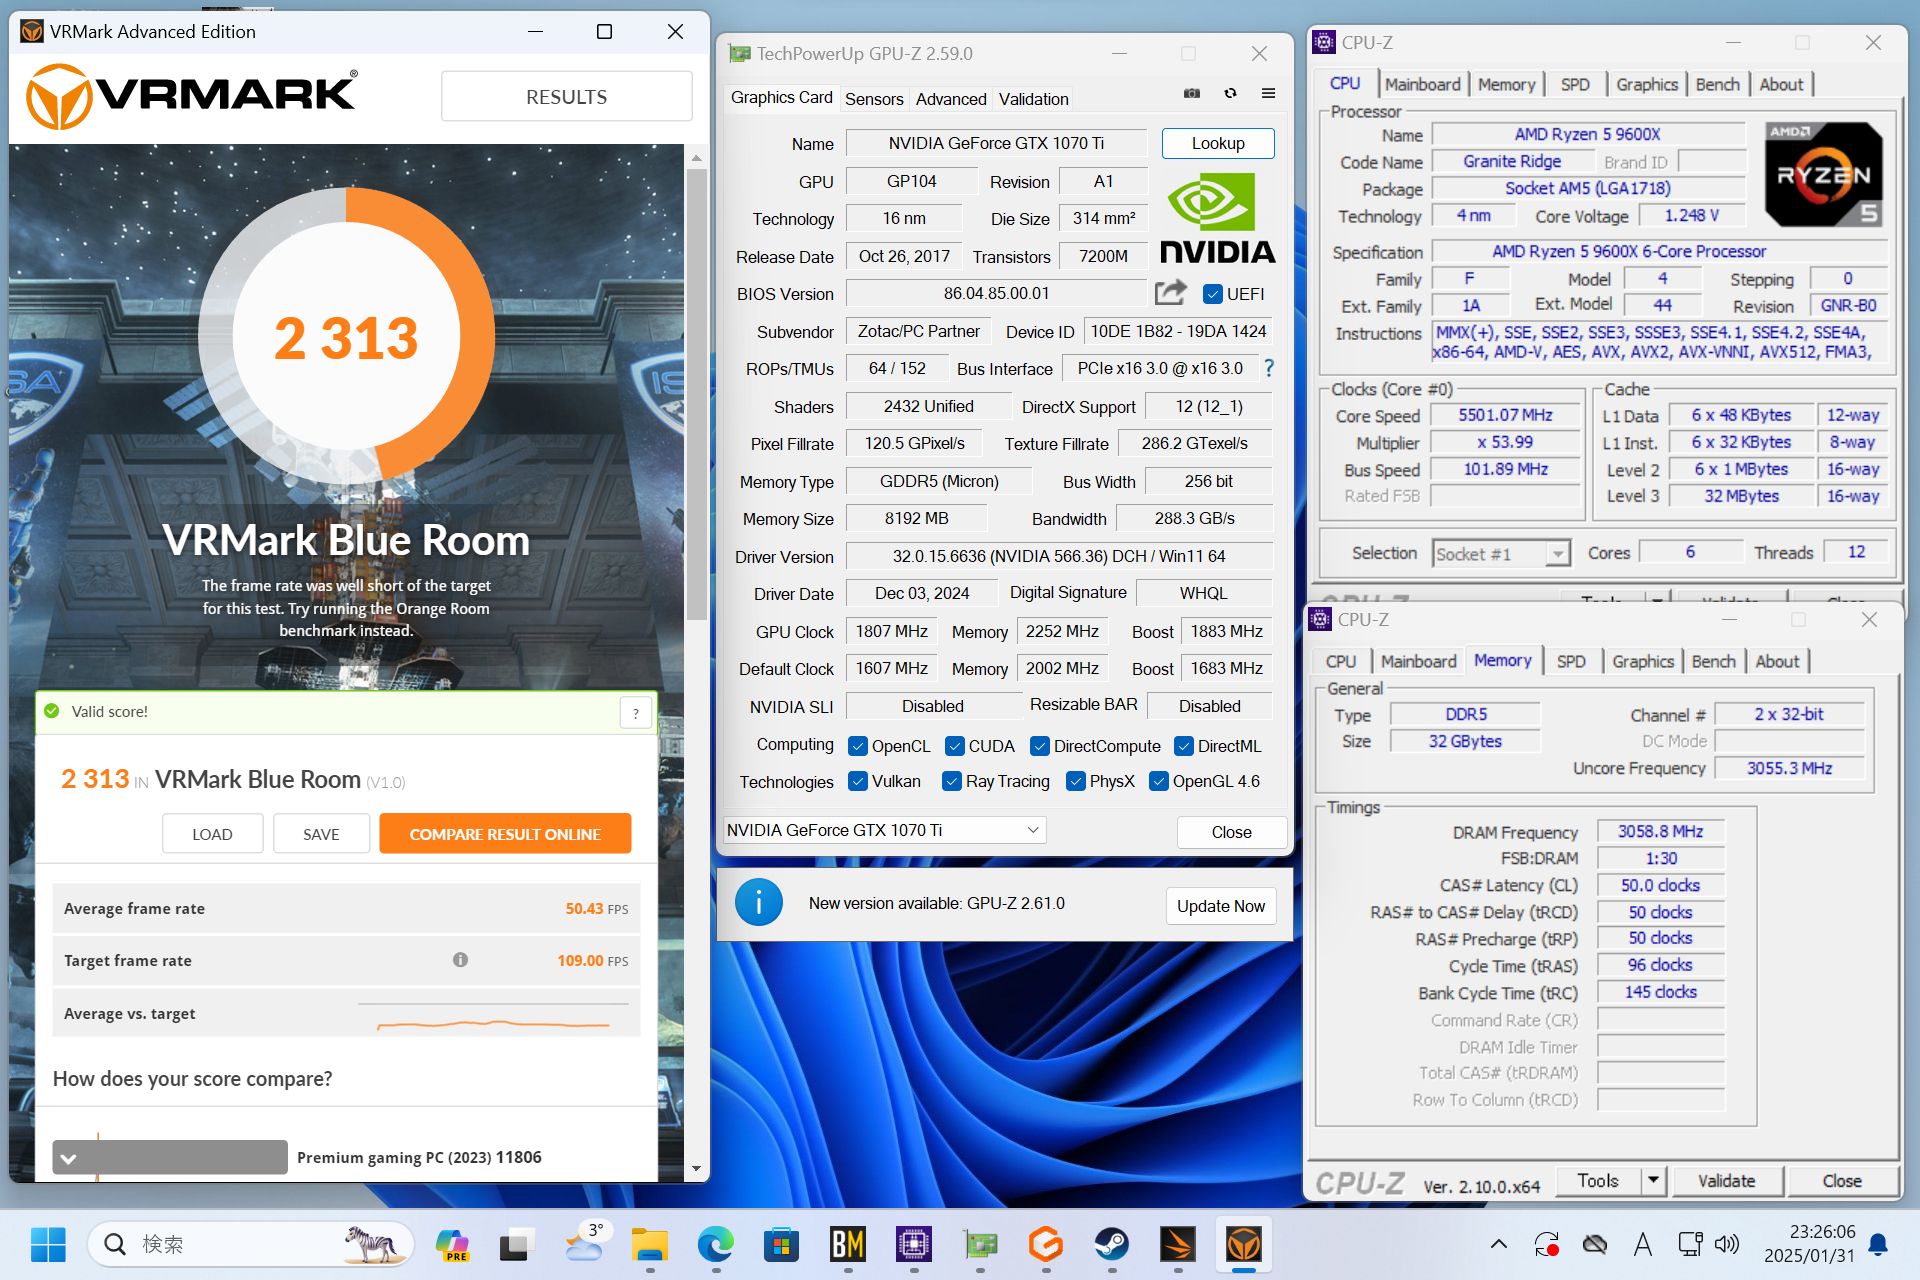Click the IME input mode indicator A
The image size is (1920, 1280).
(1642, 1245)
